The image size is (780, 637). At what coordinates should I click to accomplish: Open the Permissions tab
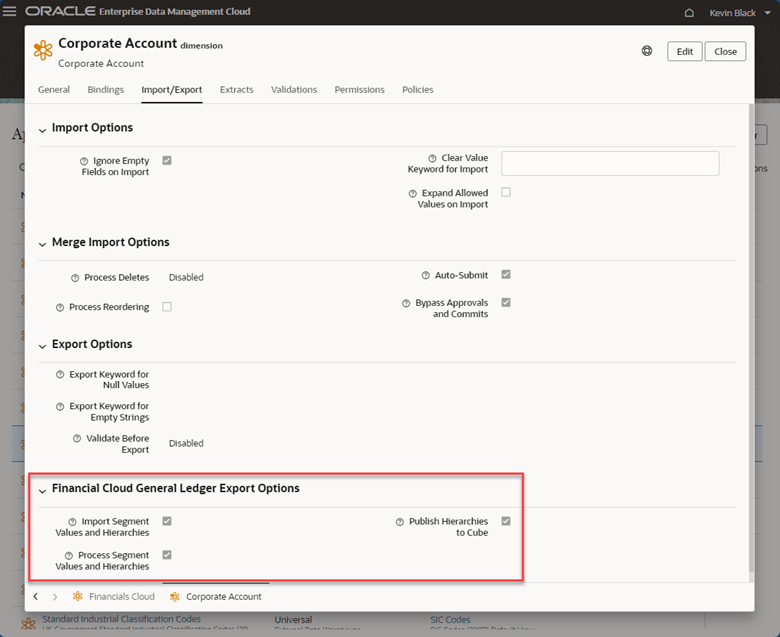(360, 90)
